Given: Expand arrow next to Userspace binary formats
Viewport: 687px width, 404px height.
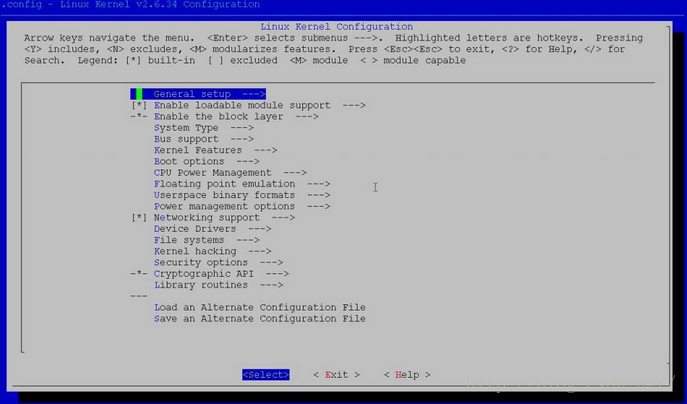Looking at the screenshot, I should [319, 195].
